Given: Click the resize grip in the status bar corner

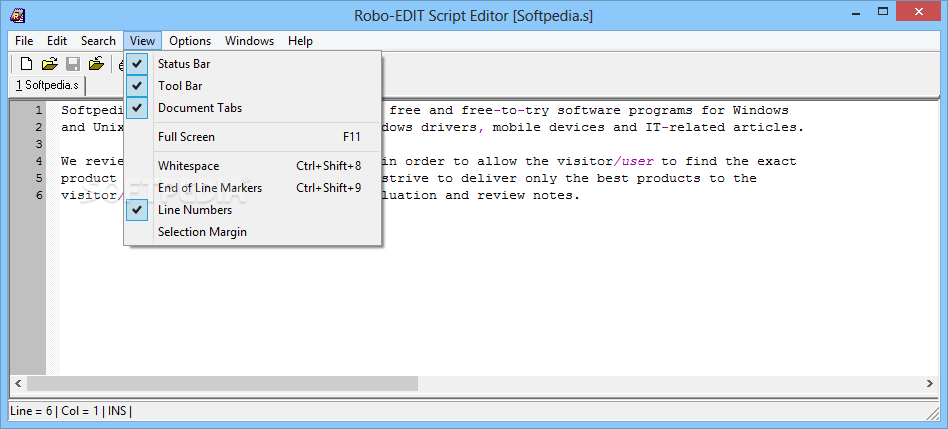Looking at the screenshot, I should point(932,413).
